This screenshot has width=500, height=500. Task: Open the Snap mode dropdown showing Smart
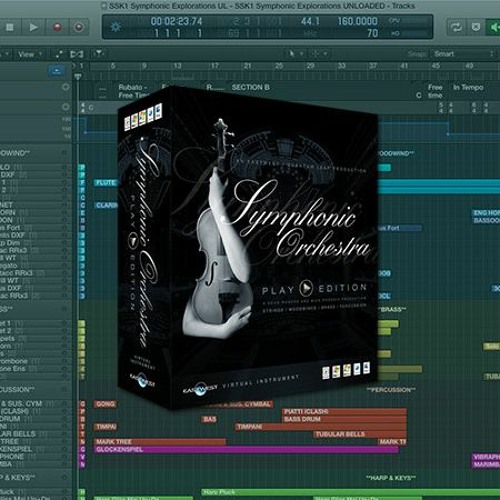click(463, 54)
